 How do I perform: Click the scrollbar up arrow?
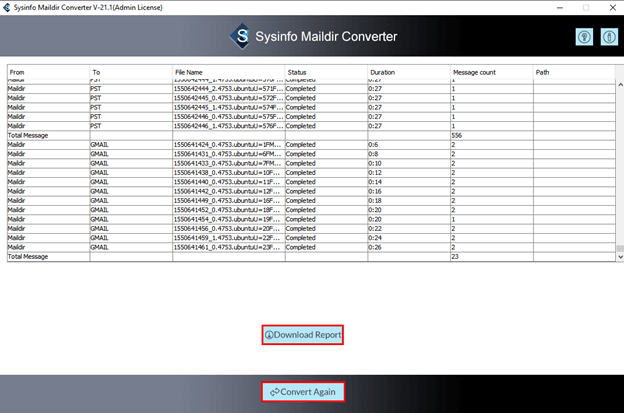pos(619,85)
